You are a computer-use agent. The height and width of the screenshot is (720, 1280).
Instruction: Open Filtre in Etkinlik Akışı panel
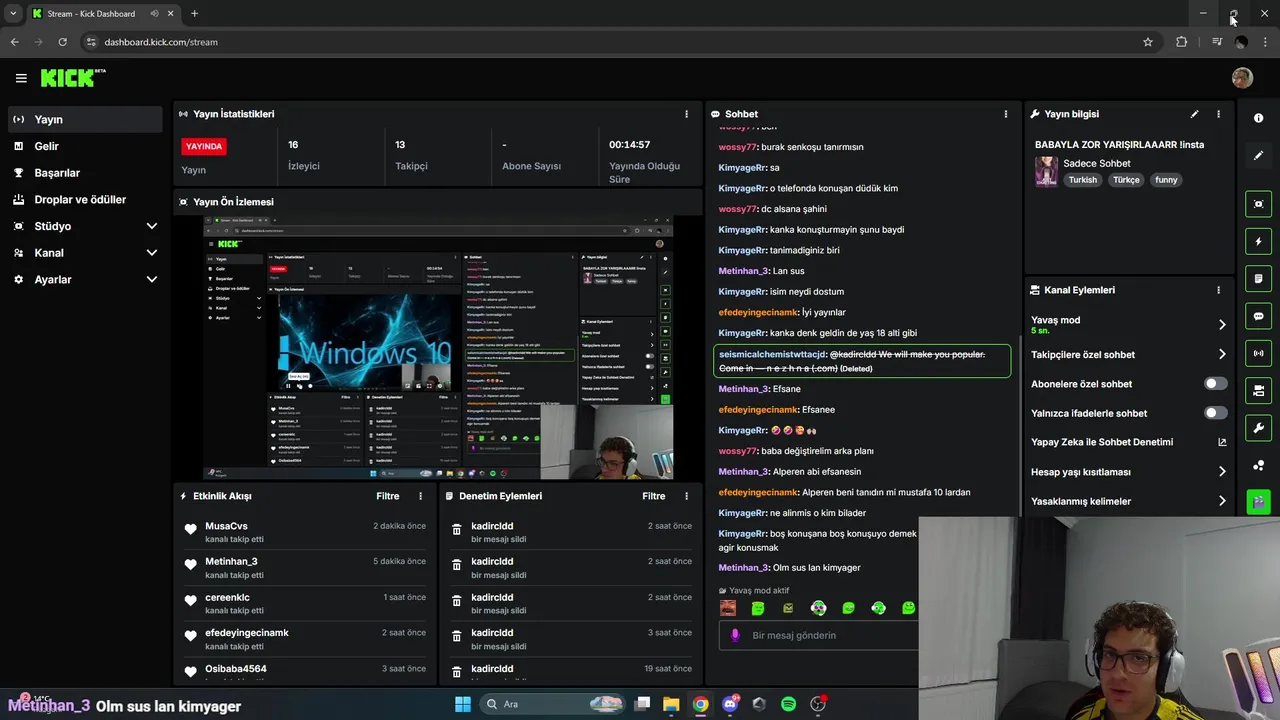pyautogui.click(x=387, y=496)
